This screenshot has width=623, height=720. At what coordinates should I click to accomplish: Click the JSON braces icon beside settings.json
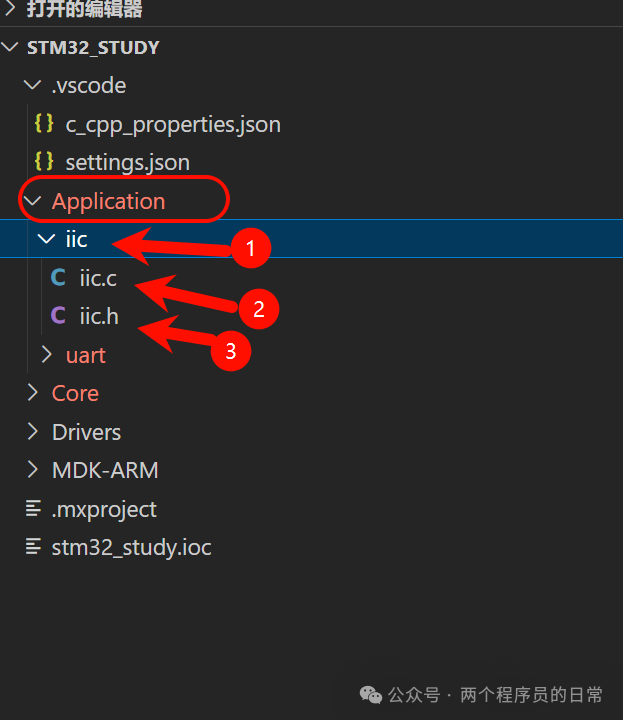click(x=44, y=162)
